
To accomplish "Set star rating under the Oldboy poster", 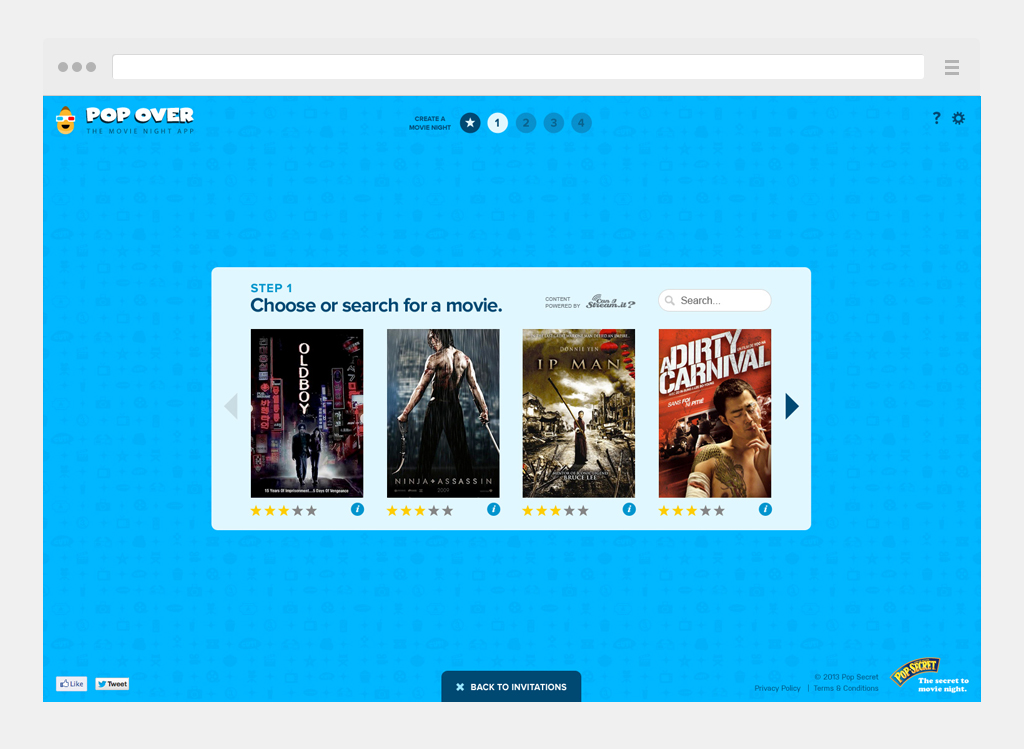I will 283,511.
